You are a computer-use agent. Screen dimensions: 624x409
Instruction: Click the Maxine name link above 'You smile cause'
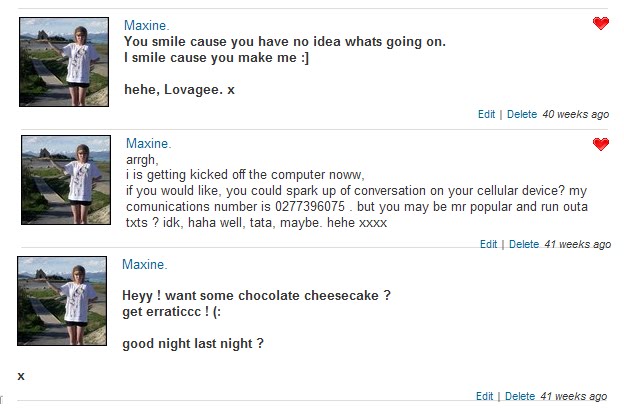click(x=146, y=25)
